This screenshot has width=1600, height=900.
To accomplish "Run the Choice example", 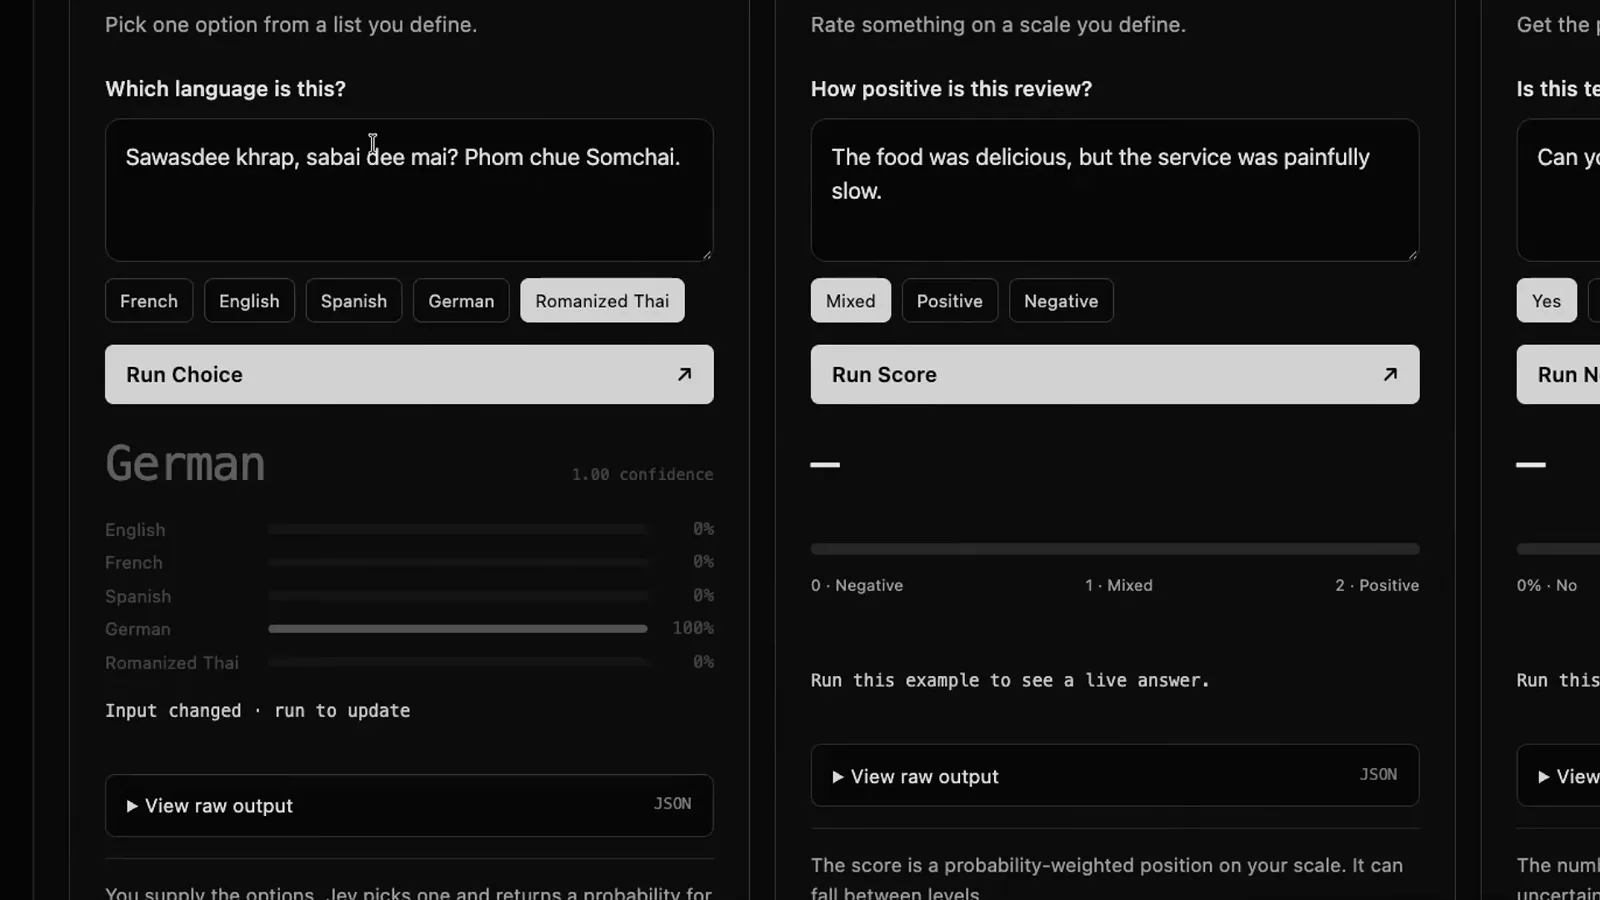I will [409, 374].
